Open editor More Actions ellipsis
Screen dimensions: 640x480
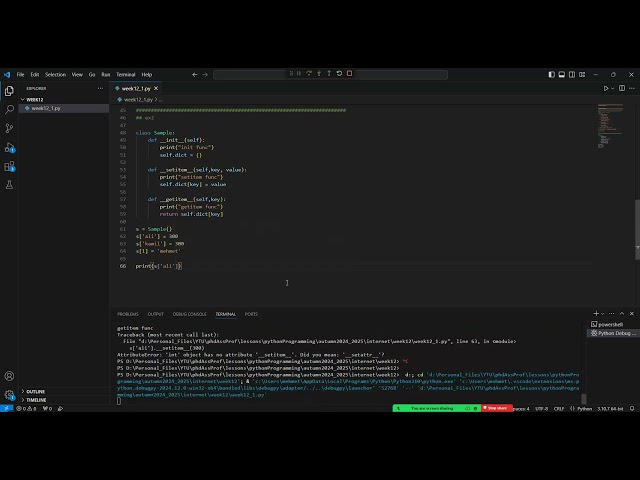632,88
